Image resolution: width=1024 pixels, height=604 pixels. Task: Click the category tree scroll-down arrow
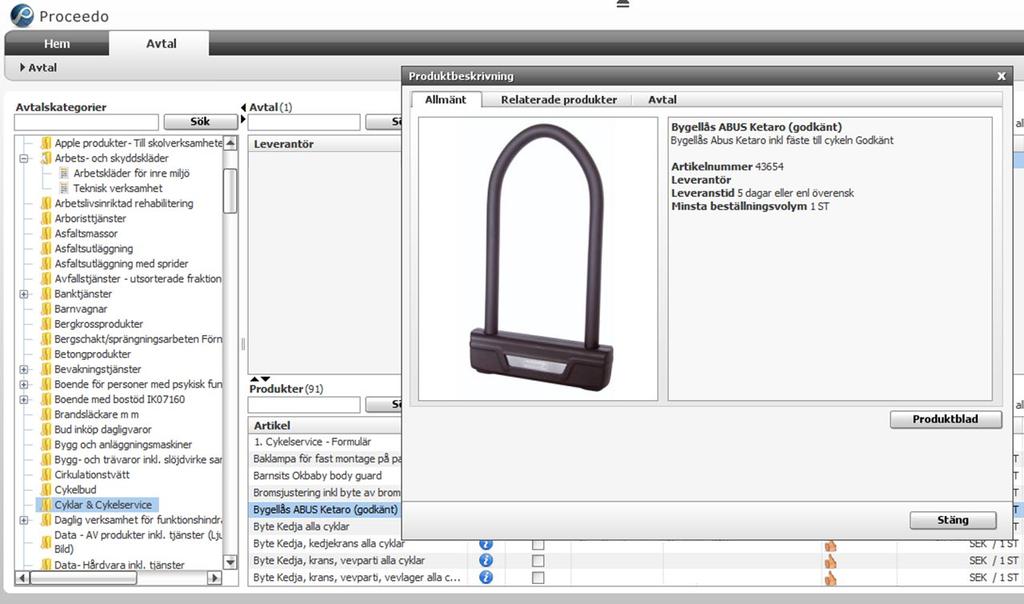click(x=230, y=562)
